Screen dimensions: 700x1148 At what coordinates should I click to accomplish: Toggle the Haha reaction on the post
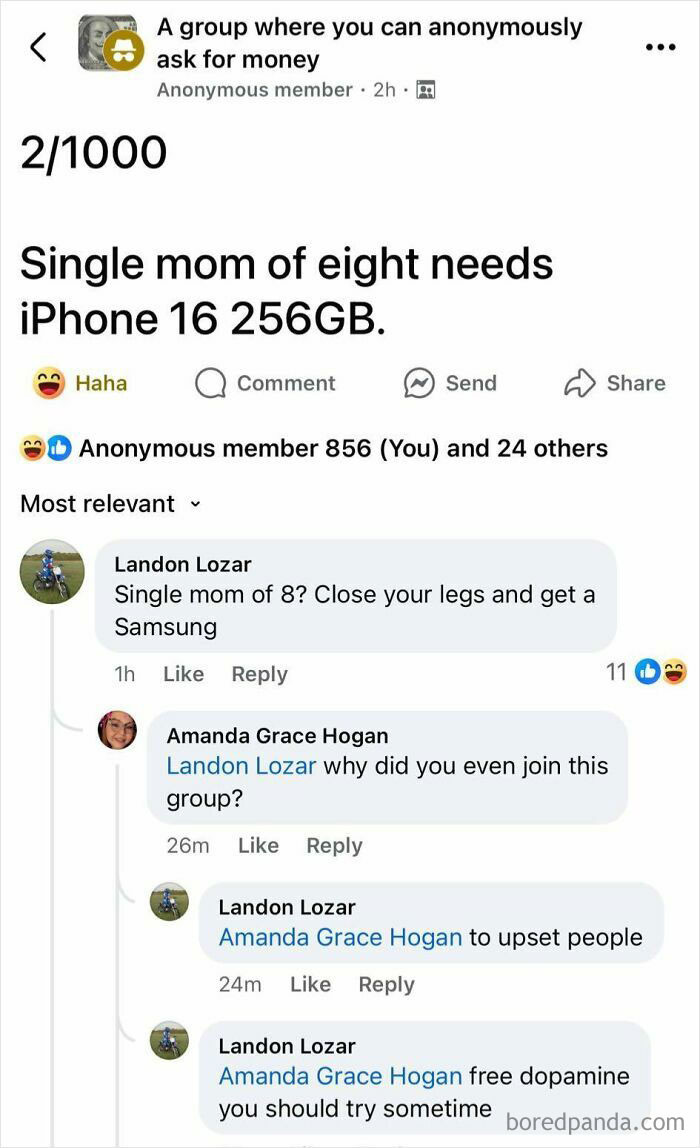[80, 383]
